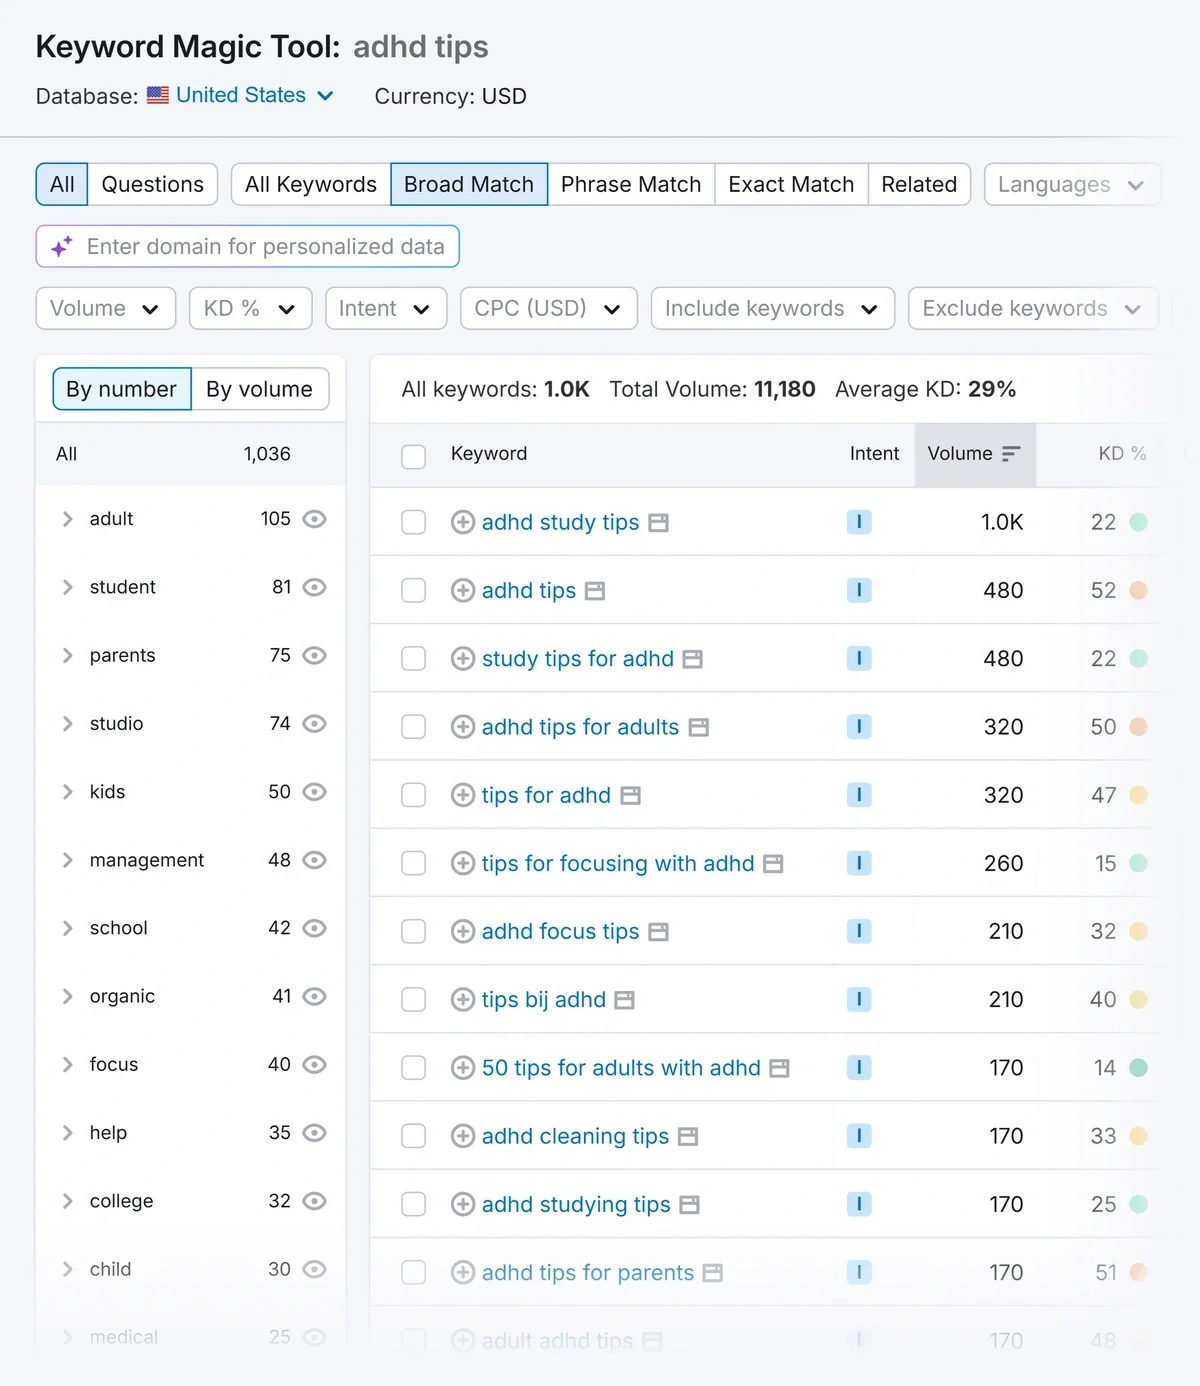The image size is (1200, 1386).
Task: Open the Languages dropdown
Action: tap(1071, 184)
